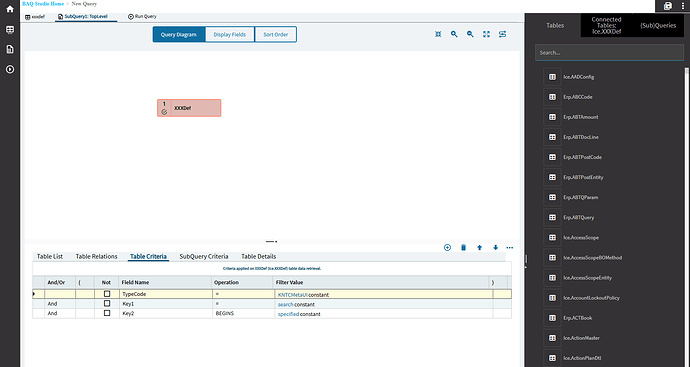This screenshot has height=367, width=690.
Task: Select the Query Diagram view button
Action: 179,34
